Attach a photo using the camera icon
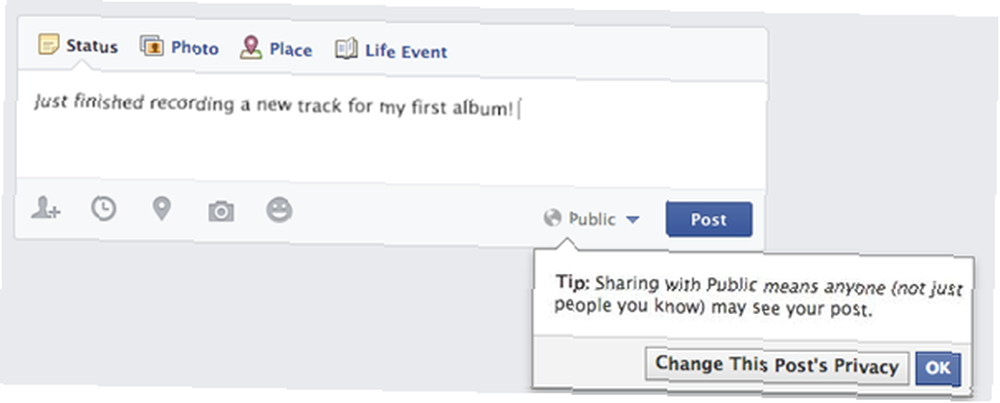 [x=221, y=211]
